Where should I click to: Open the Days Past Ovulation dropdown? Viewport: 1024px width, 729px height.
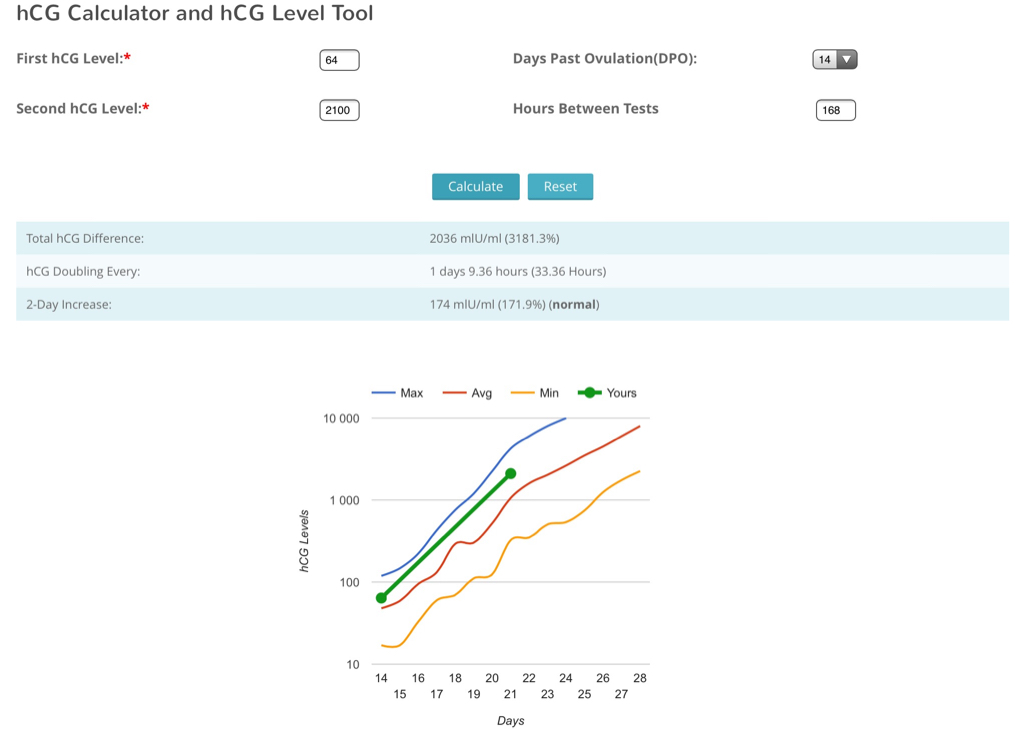click(x=834, y=60)
